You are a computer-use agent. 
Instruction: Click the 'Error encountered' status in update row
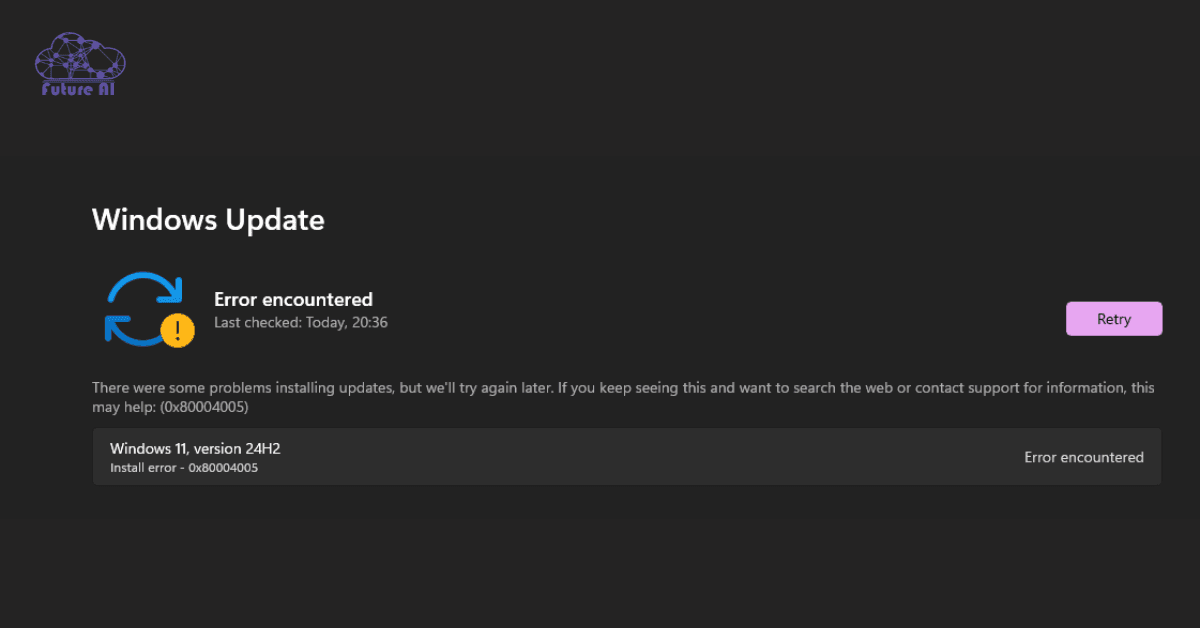click(x=1084, y=457)
